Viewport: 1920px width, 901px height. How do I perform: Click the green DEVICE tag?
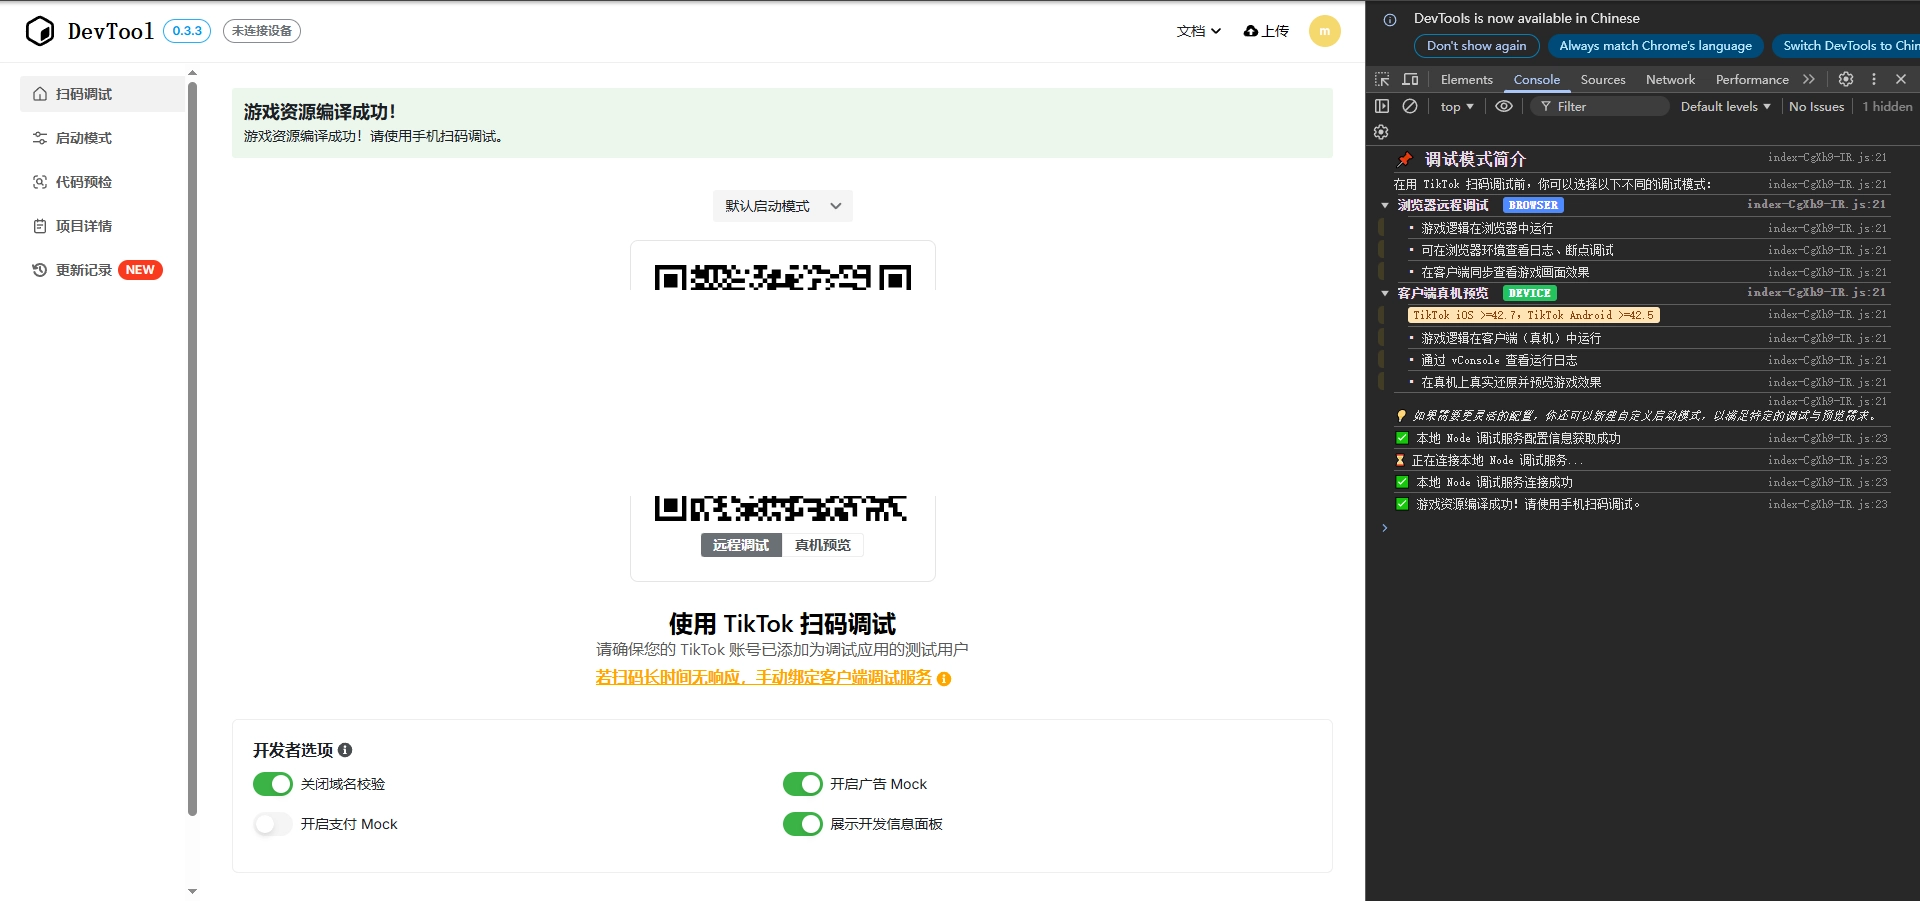(1529, 294)
